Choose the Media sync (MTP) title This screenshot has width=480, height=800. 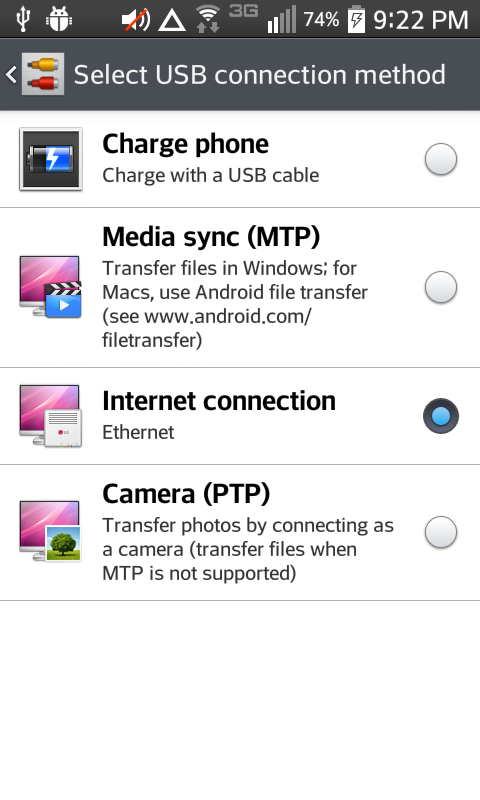pyautogui.click(x=211, y=237)
